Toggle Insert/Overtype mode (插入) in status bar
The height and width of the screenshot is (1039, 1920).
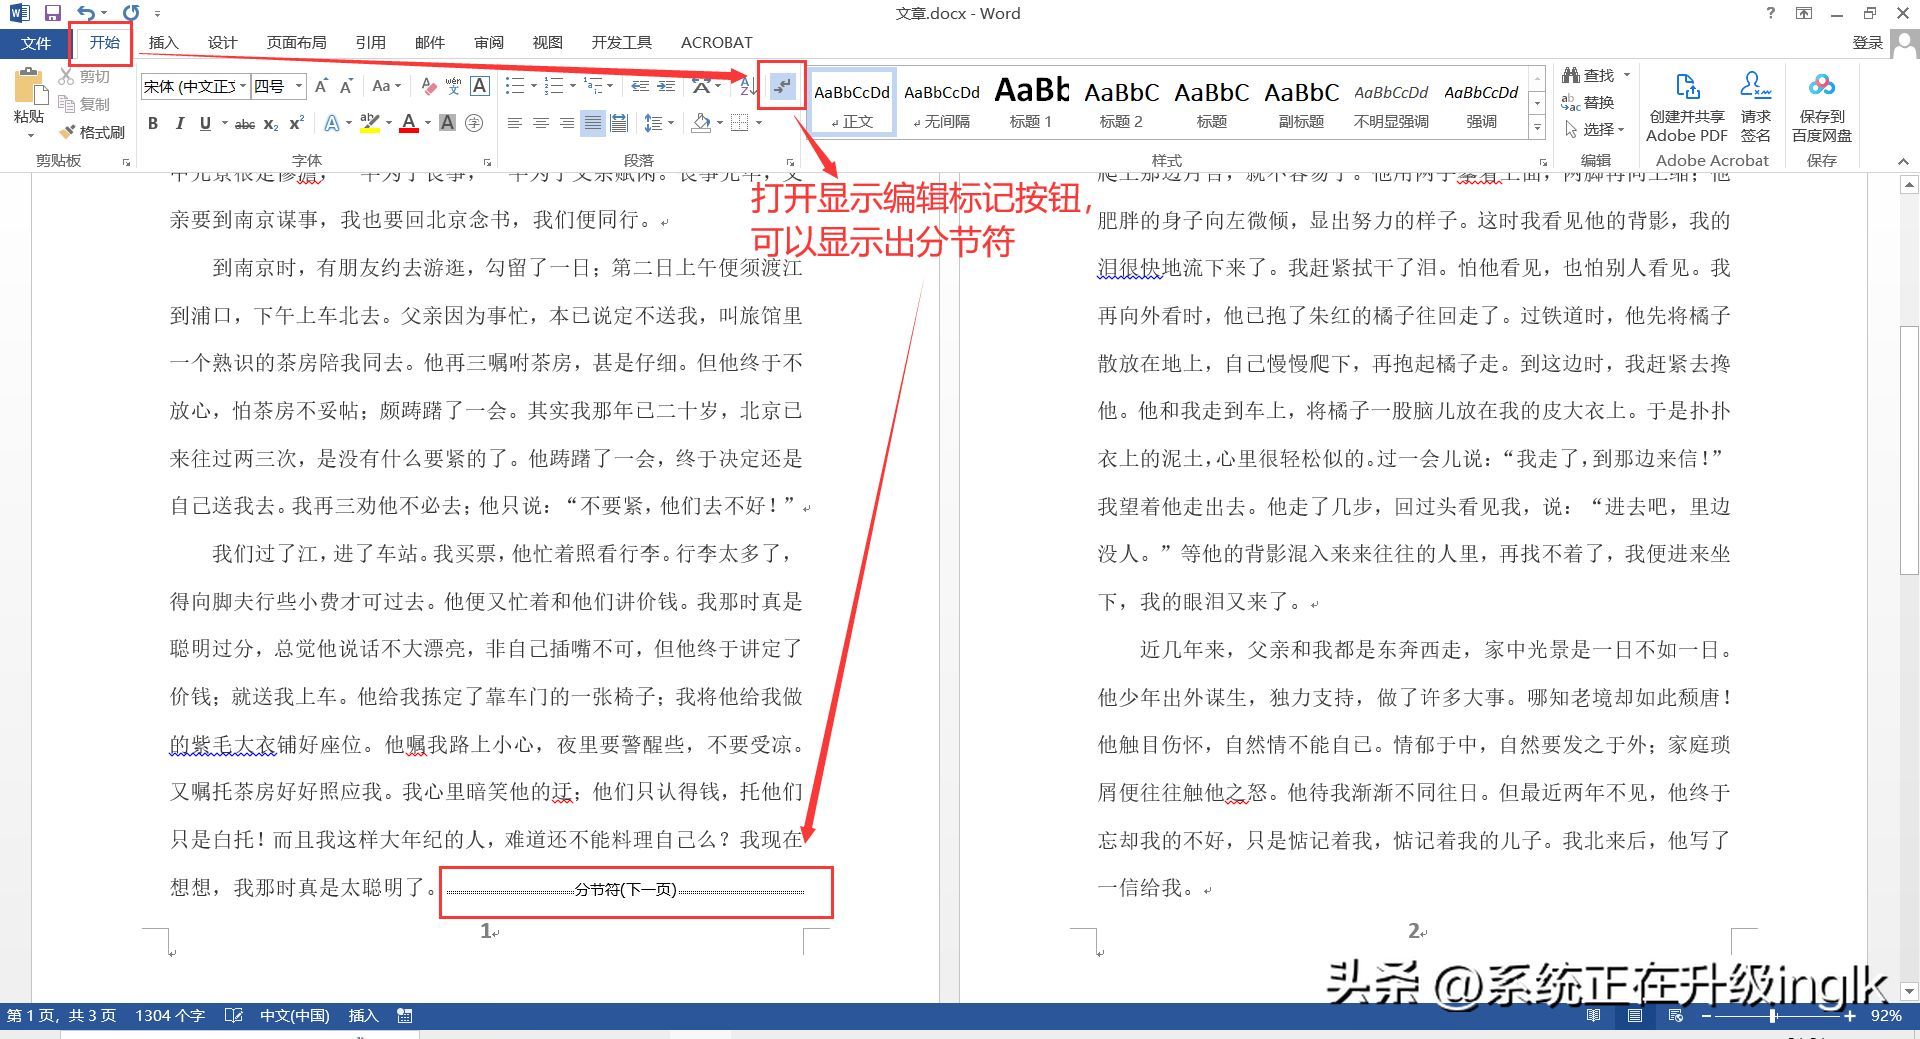(x=363, y=1016)
